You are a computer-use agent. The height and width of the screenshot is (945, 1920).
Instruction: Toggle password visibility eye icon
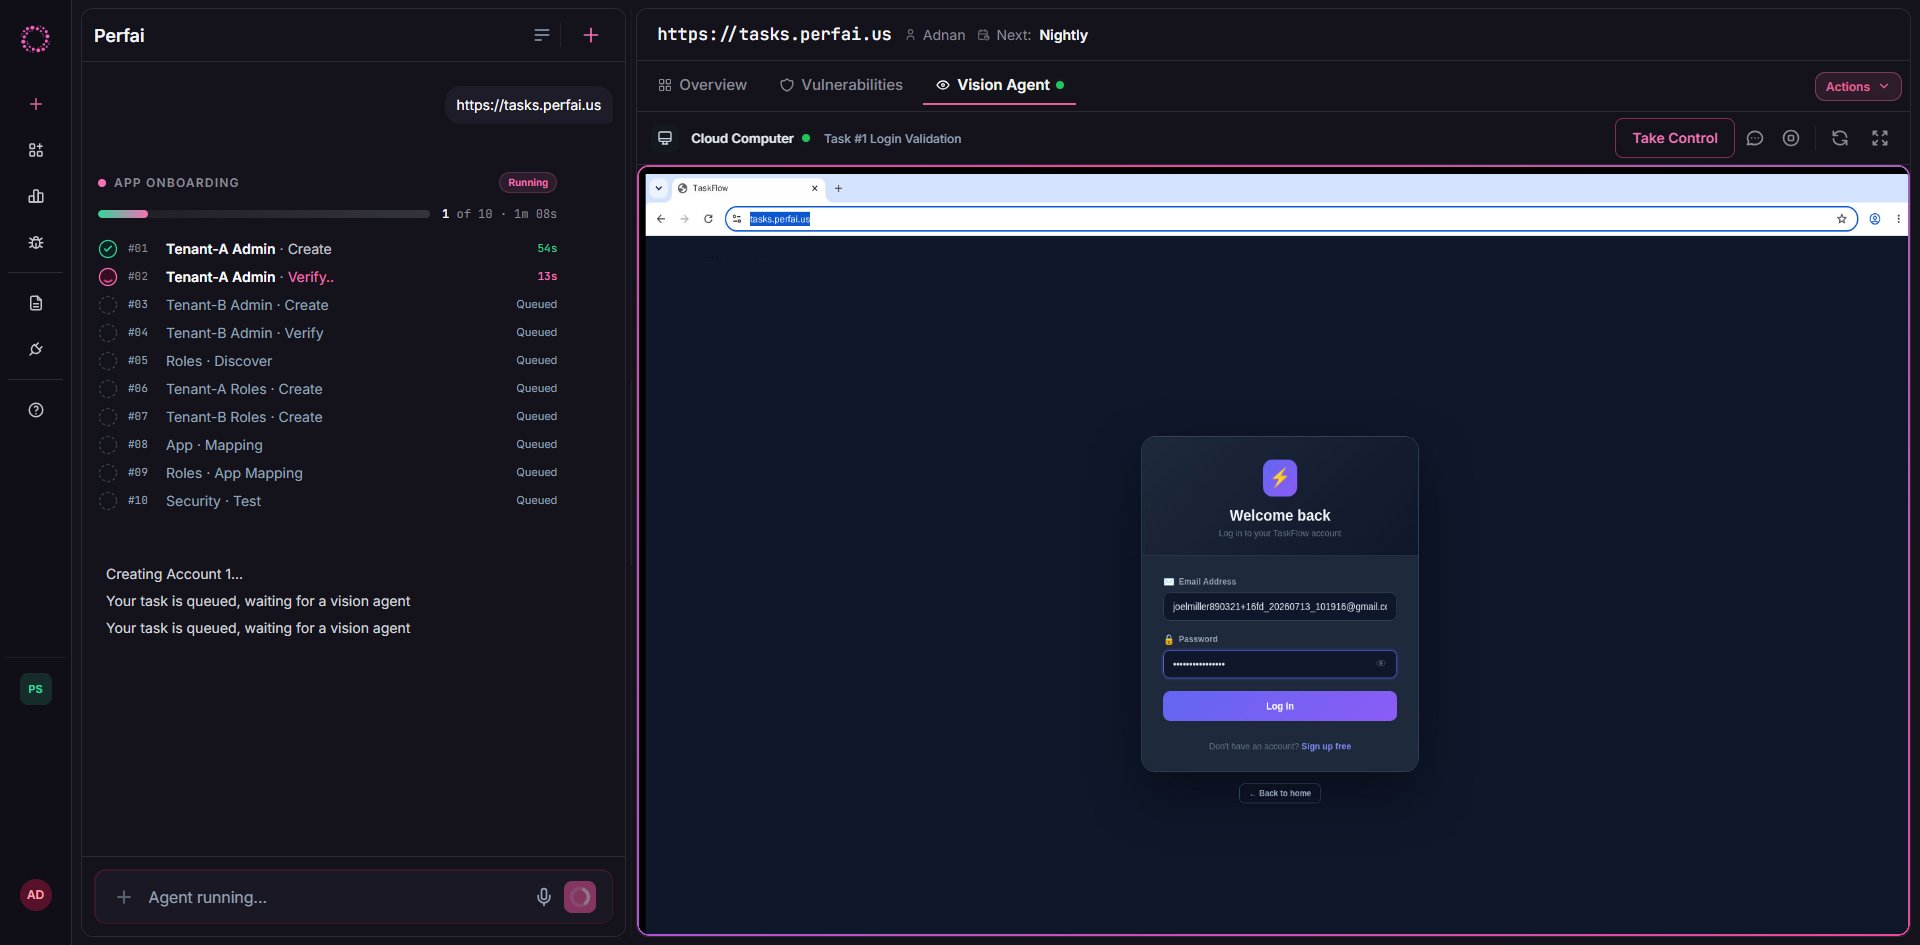pyautogui.click(x=1381, y=663)
